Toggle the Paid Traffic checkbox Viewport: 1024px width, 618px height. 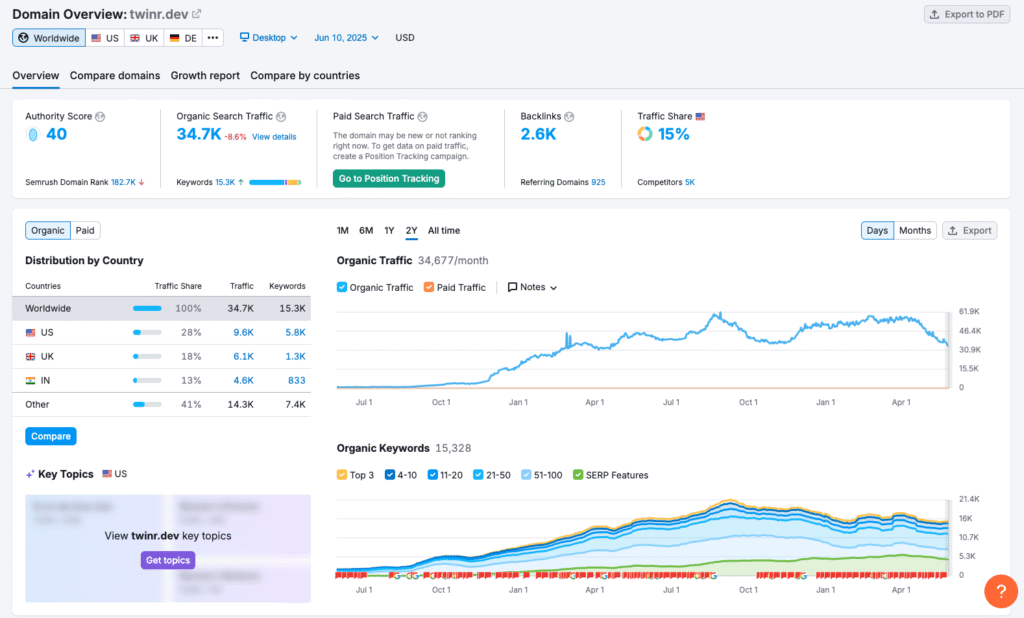click(x=429, y=287)
